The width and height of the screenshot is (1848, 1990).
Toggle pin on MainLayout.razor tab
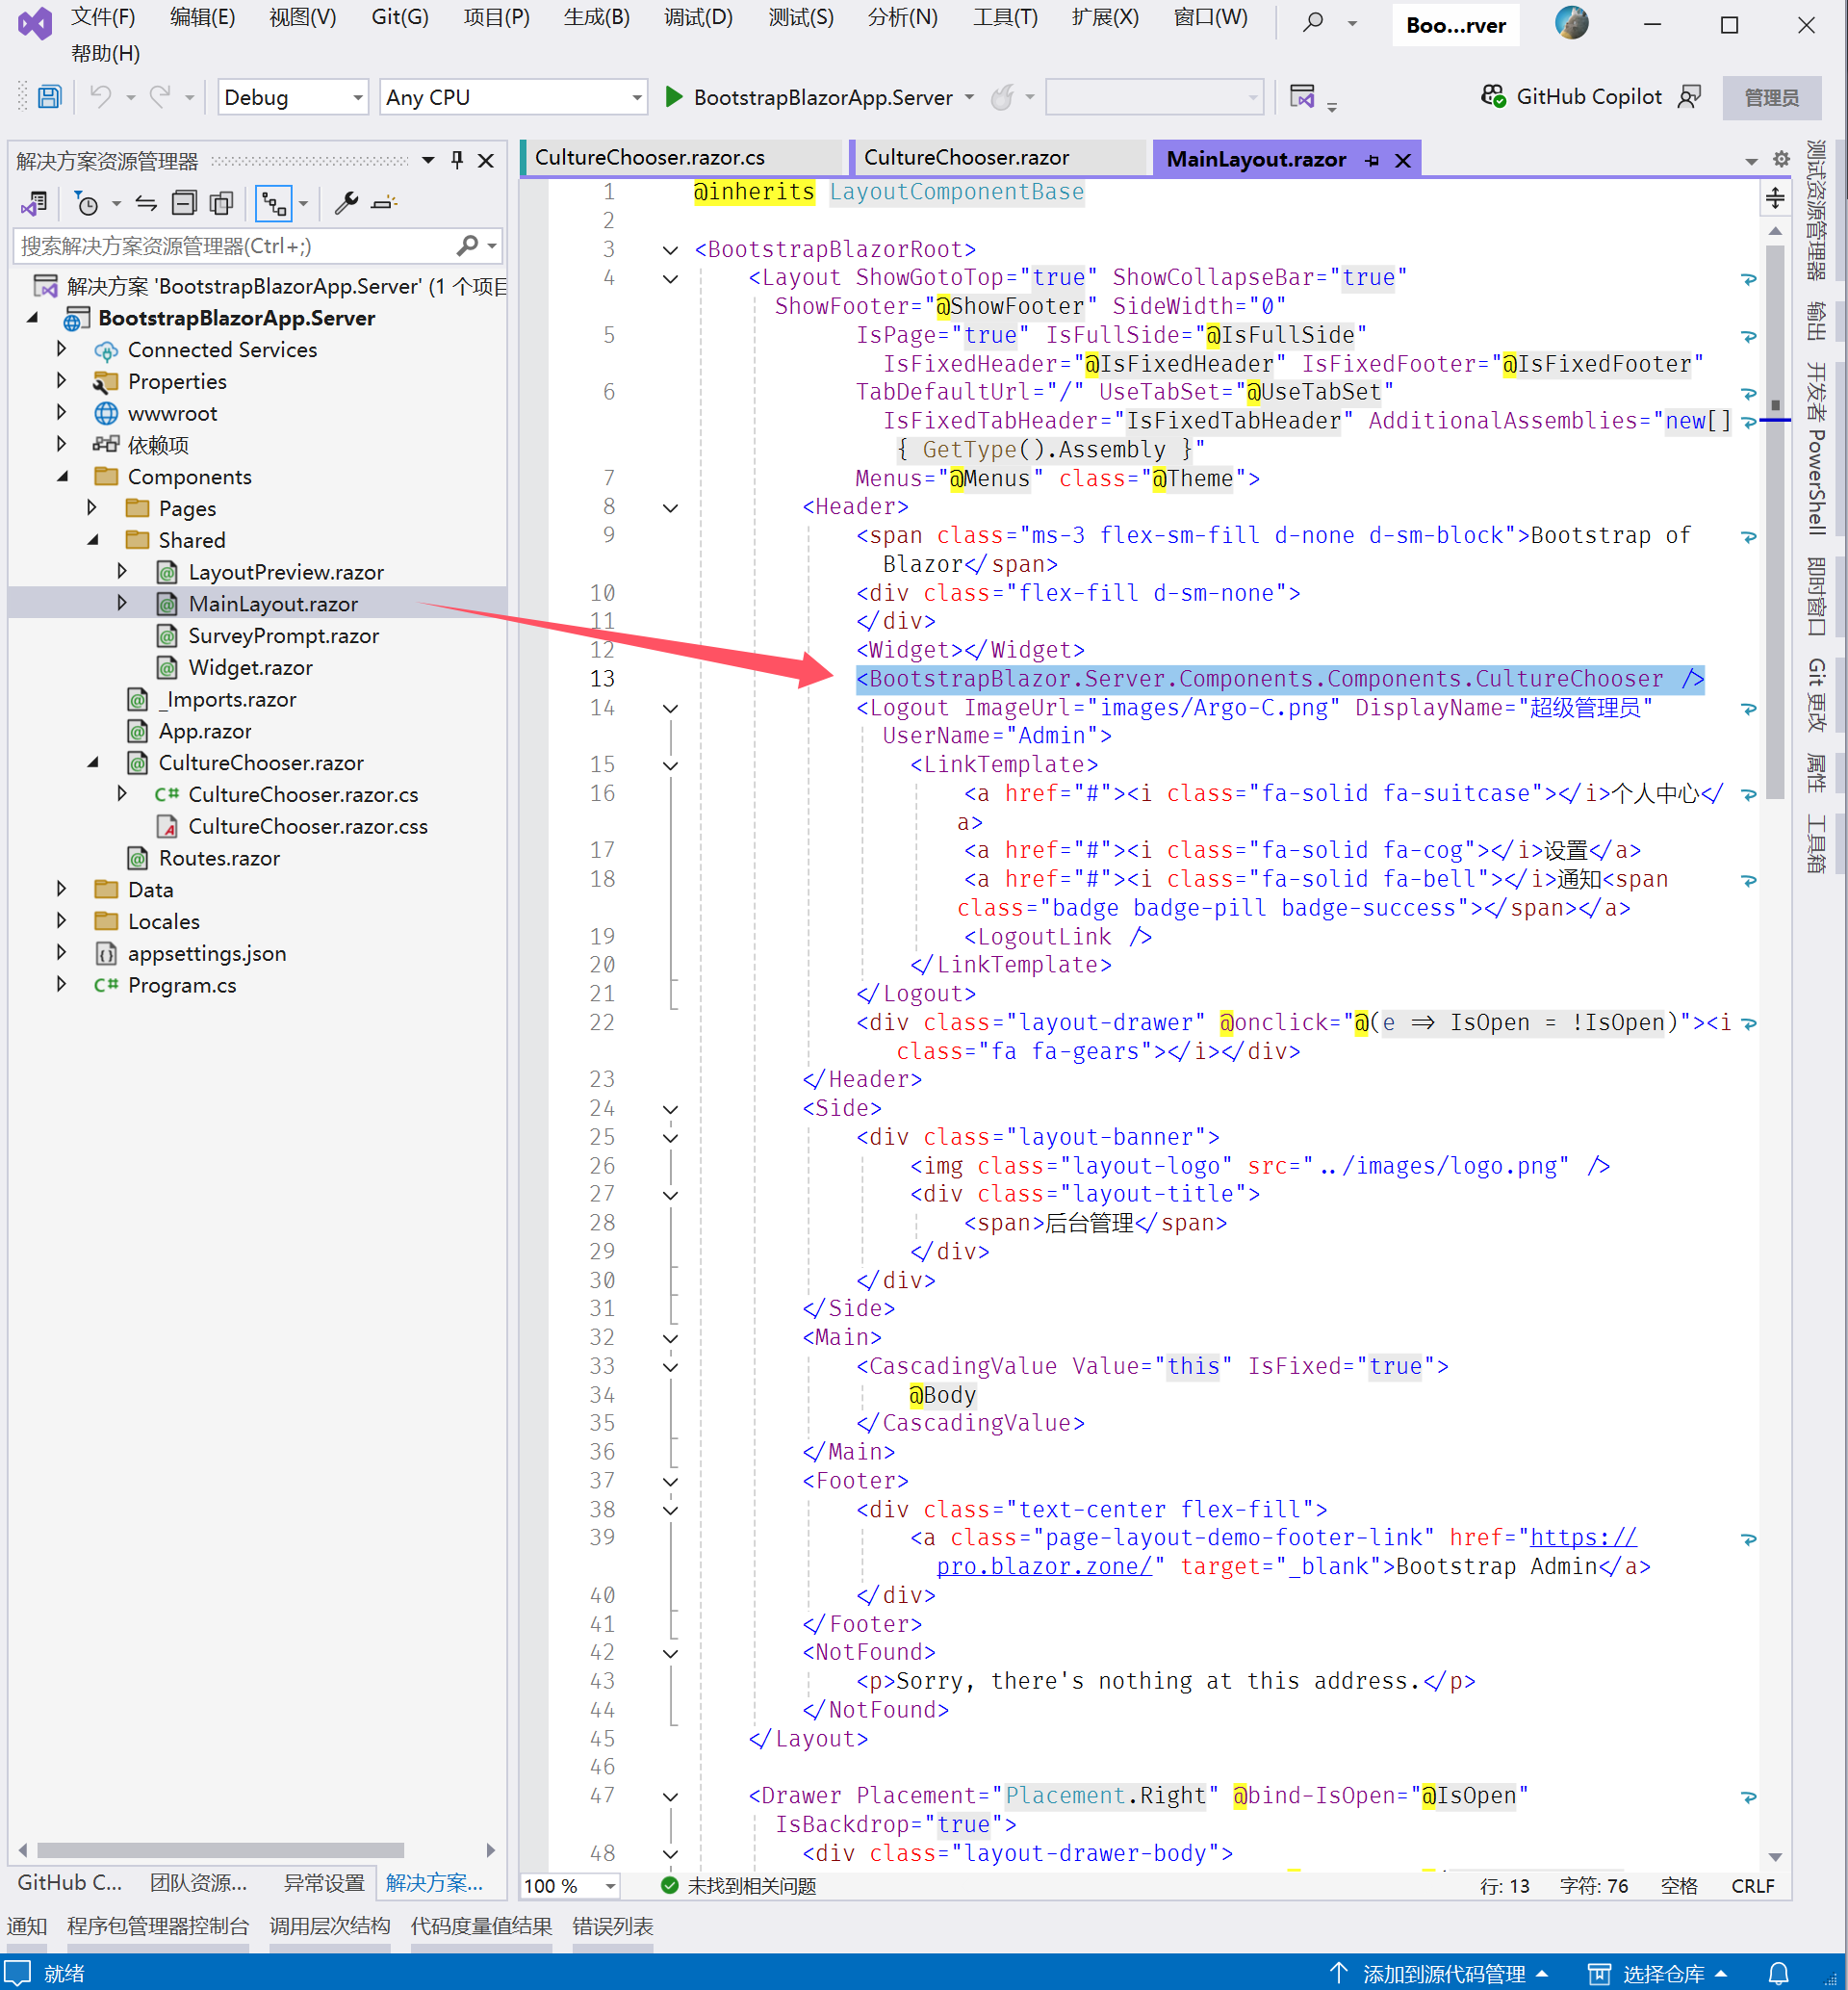(1372, 161)
